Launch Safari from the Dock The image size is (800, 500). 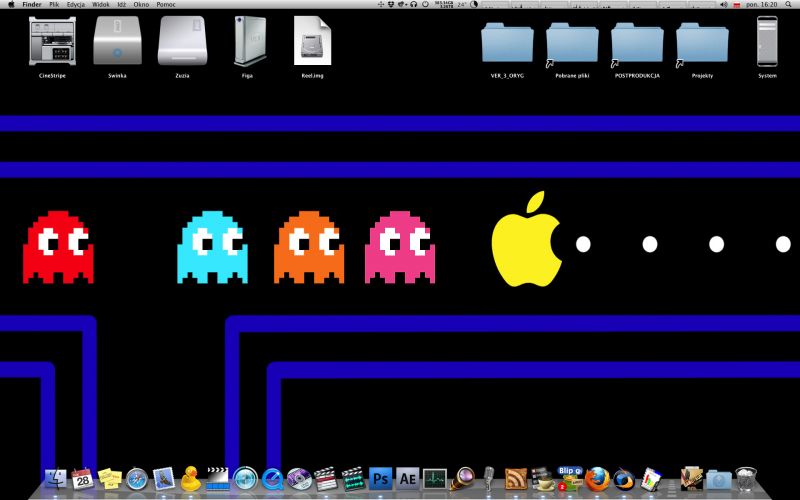point(137,479)
